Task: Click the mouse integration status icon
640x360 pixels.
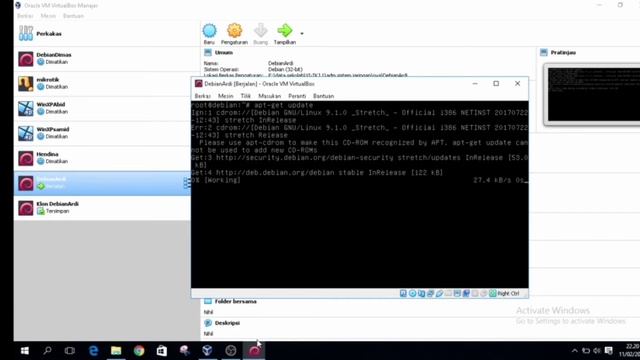Action: point(484,293)
